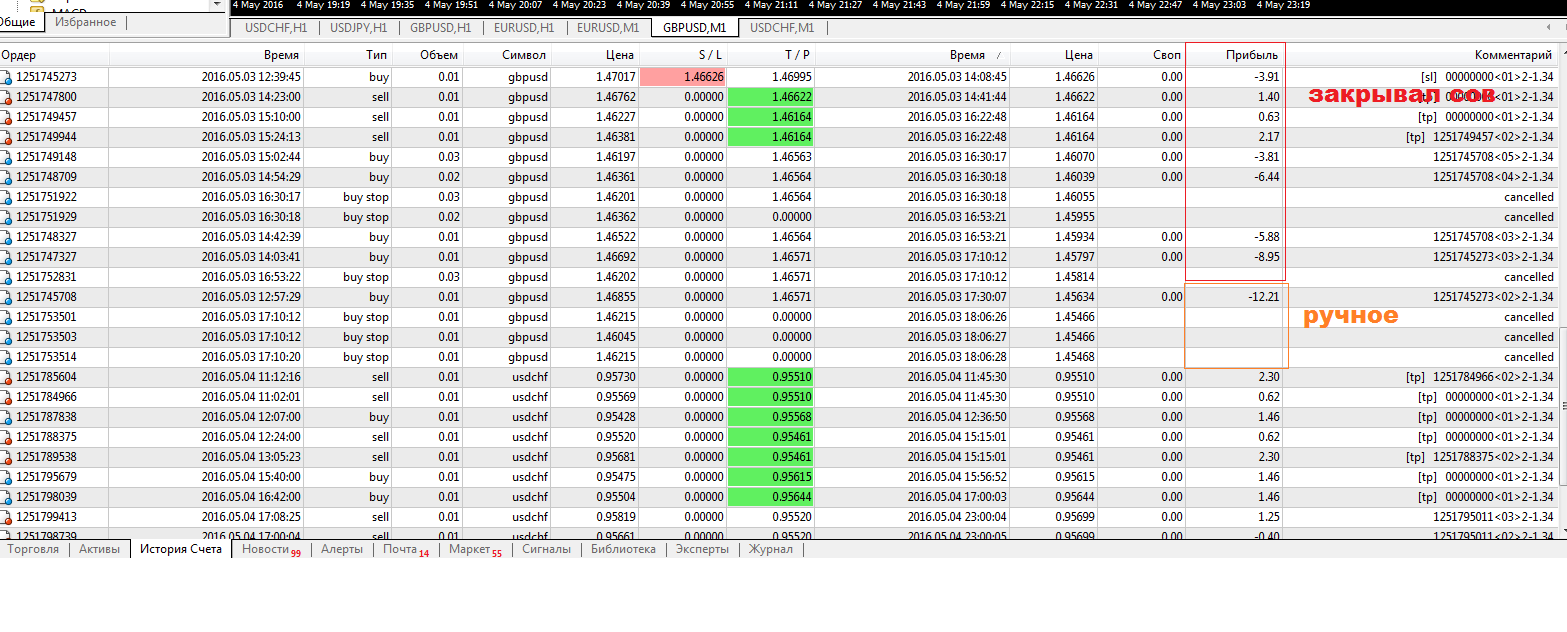The height and width of the screenshot is (632, 1567).
Task: Click the order icon beside 1251748327
Action: 7,237
